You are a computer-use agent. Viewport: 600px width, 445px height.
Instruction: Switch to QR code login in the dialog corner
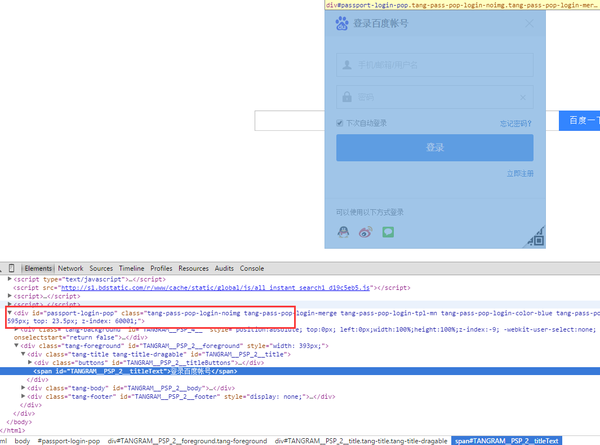pyautogui.click(x=536, y=237)
